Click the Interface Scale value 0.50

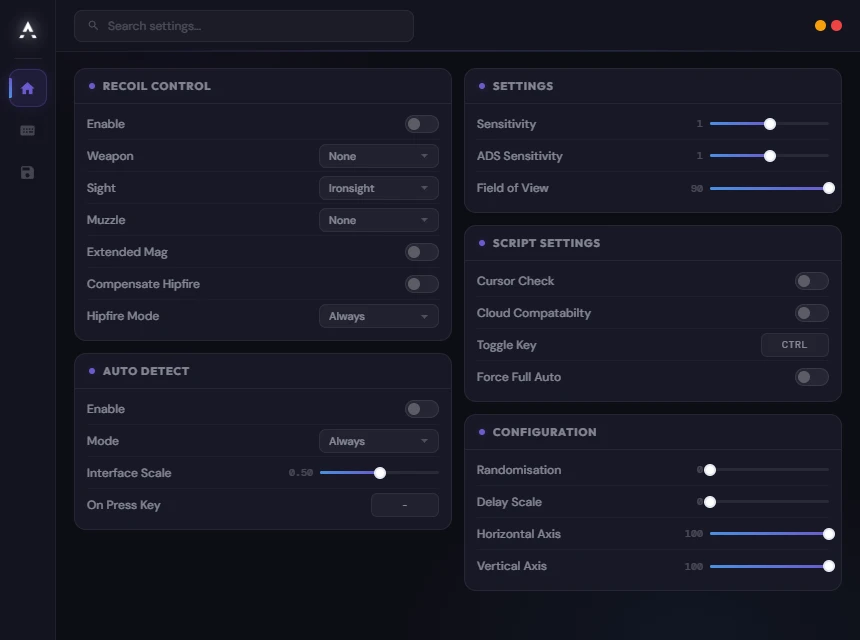[301, 473]
